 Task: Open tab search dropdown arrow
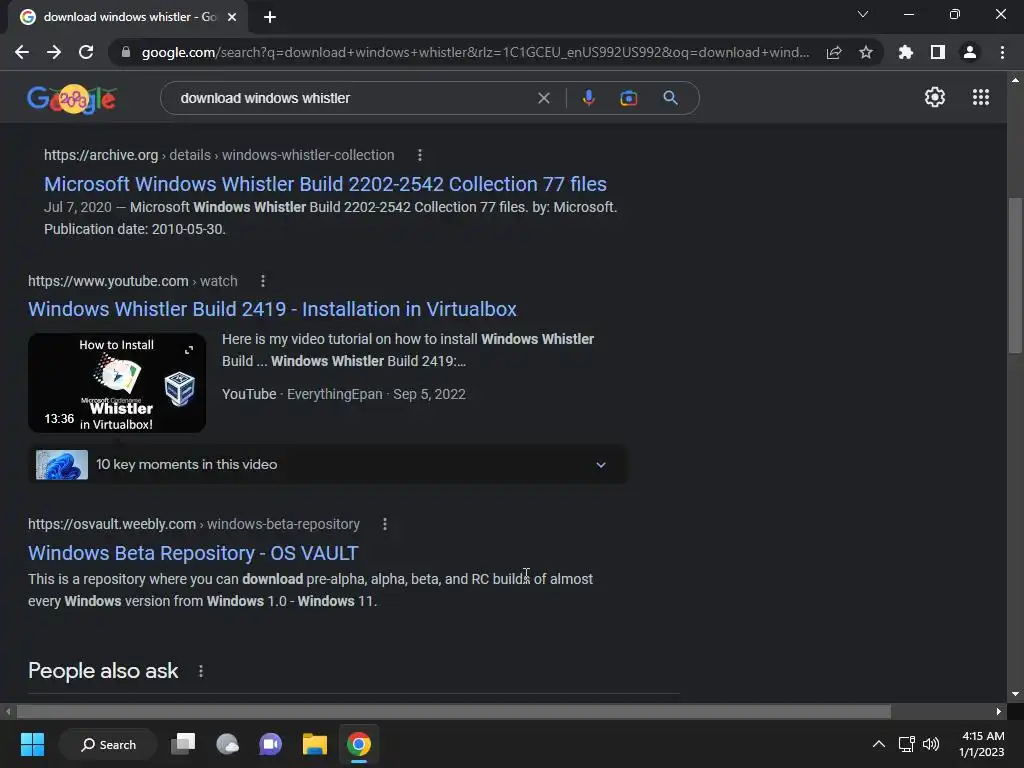click(x=863, y=14)
